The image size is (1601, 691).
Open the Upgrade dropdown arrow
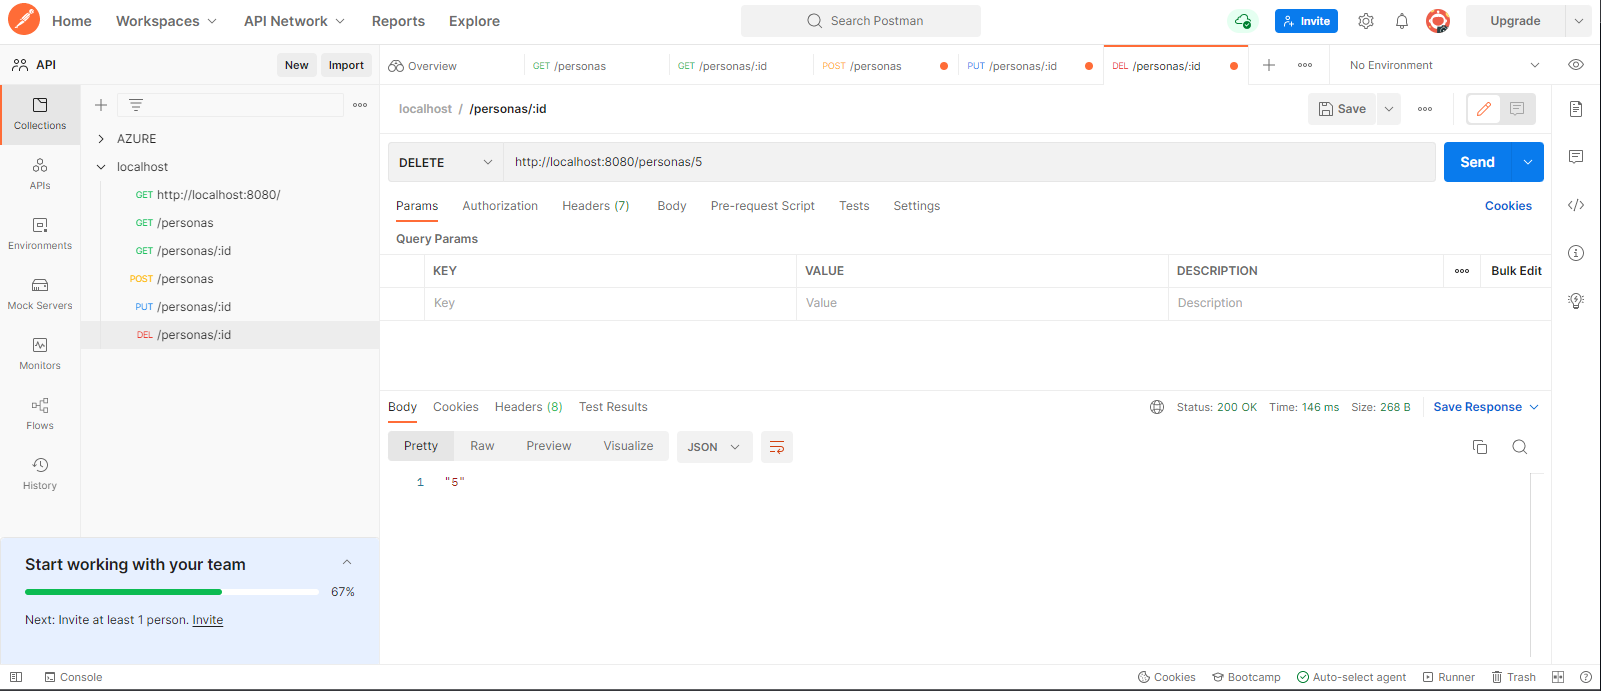(x=1579, y=21)
